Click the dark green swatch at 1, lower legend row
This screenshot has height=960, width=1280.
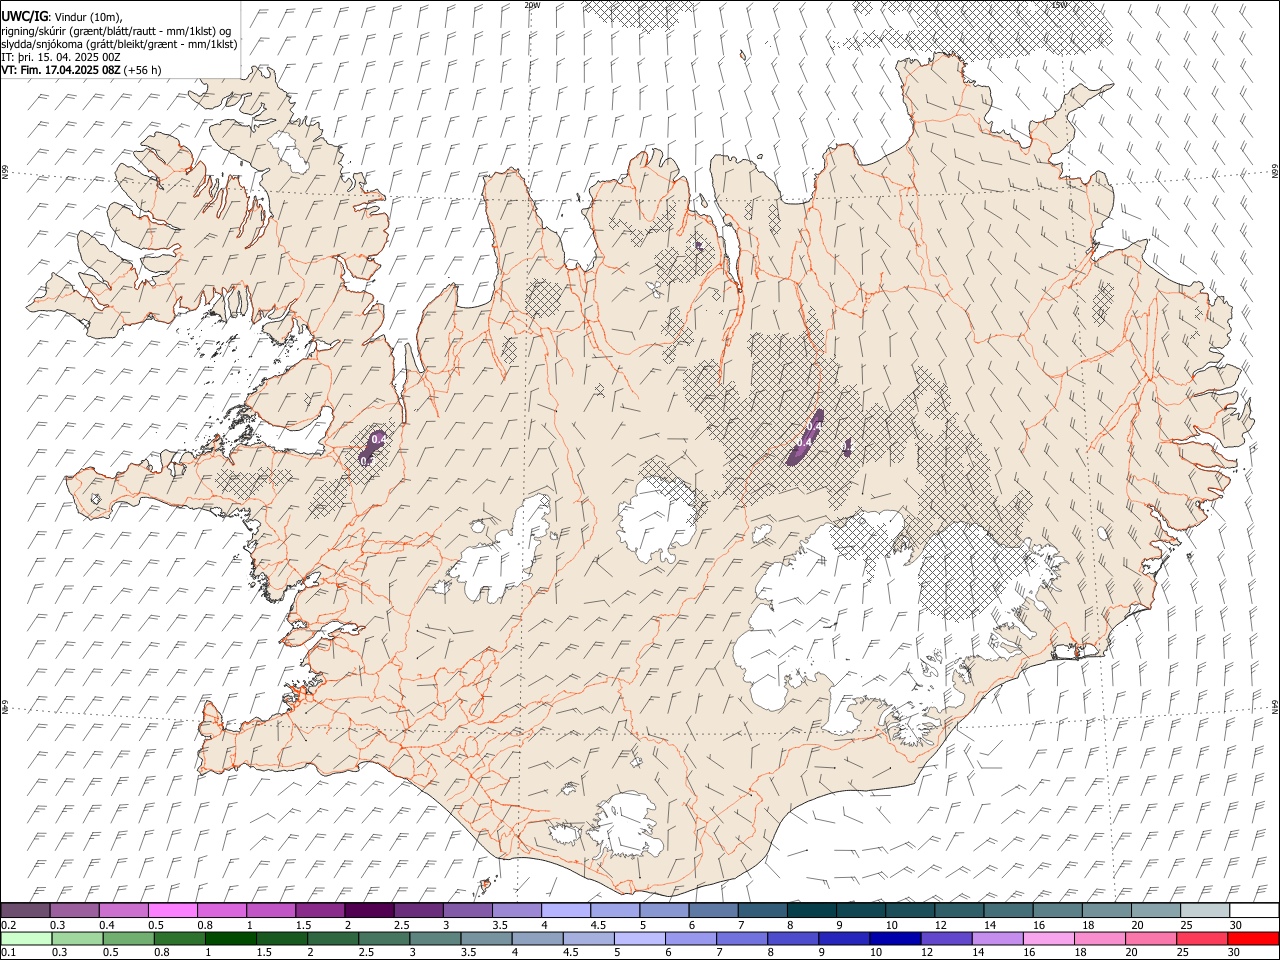click(230, 938)
